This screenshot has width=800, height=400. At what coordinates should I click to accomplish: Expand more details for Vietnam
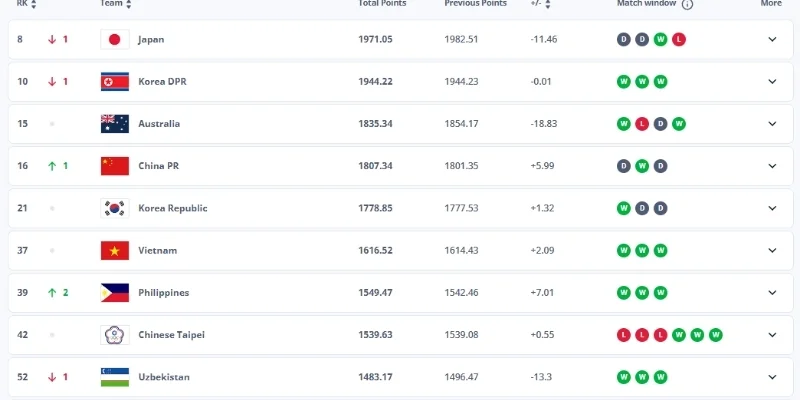[x=771, y=250]
